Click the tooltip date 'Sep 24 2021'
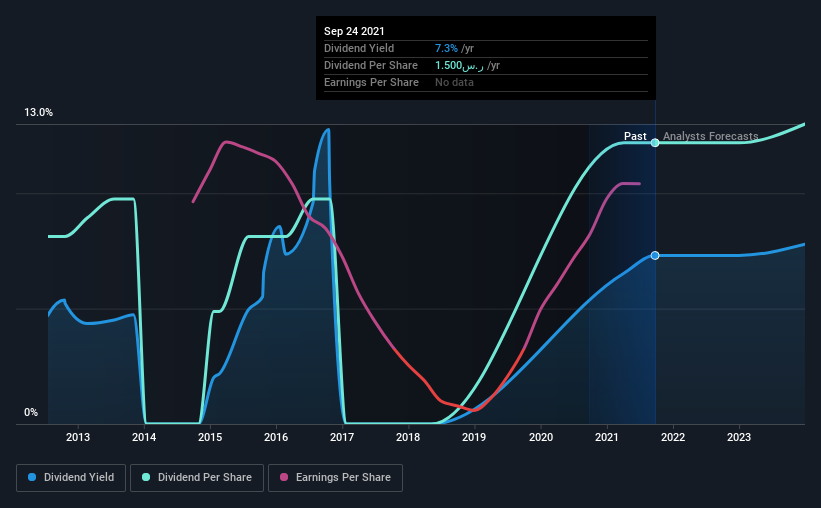The height and width of the screenshot is (508, 821). point(354,31)
